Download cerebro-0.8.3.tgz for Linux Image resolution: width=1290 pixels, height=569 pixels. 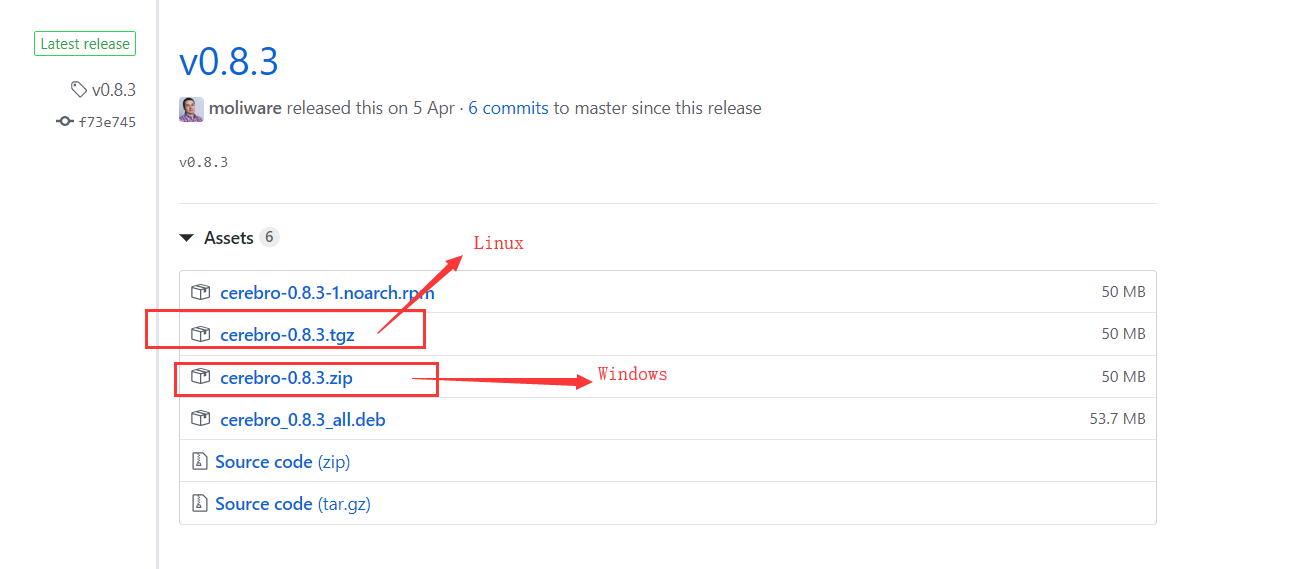point(287,335)
